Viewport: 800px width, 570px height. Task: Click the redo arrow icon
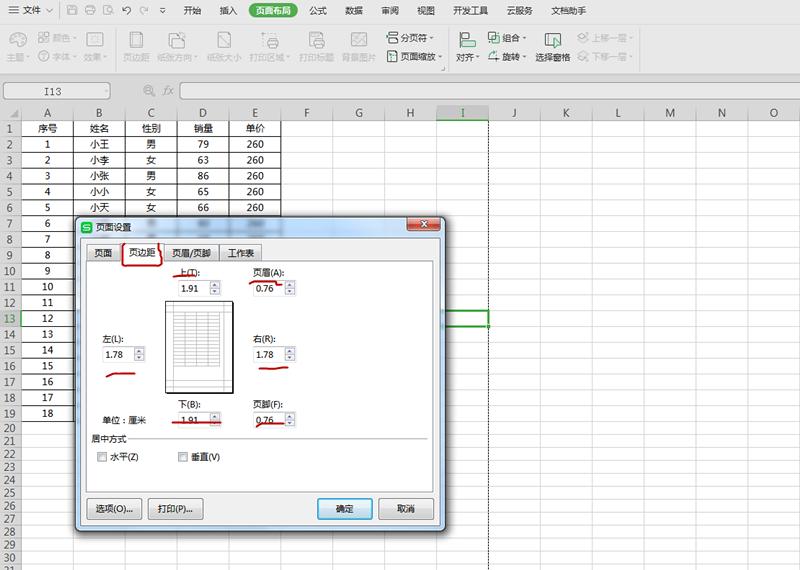144,10
